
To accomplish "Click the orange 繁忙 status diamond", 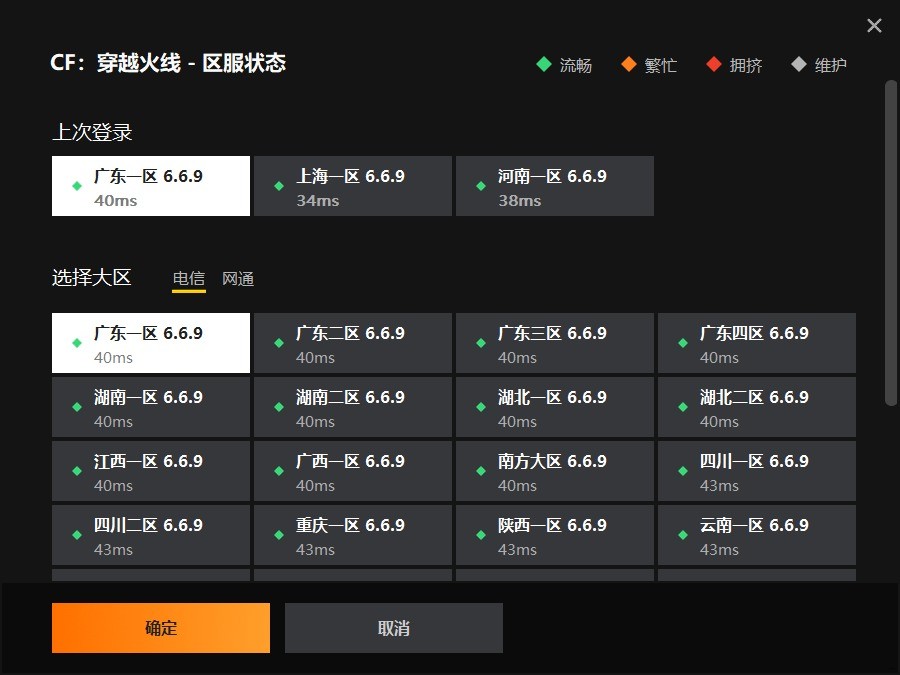I will pos(629,65).
